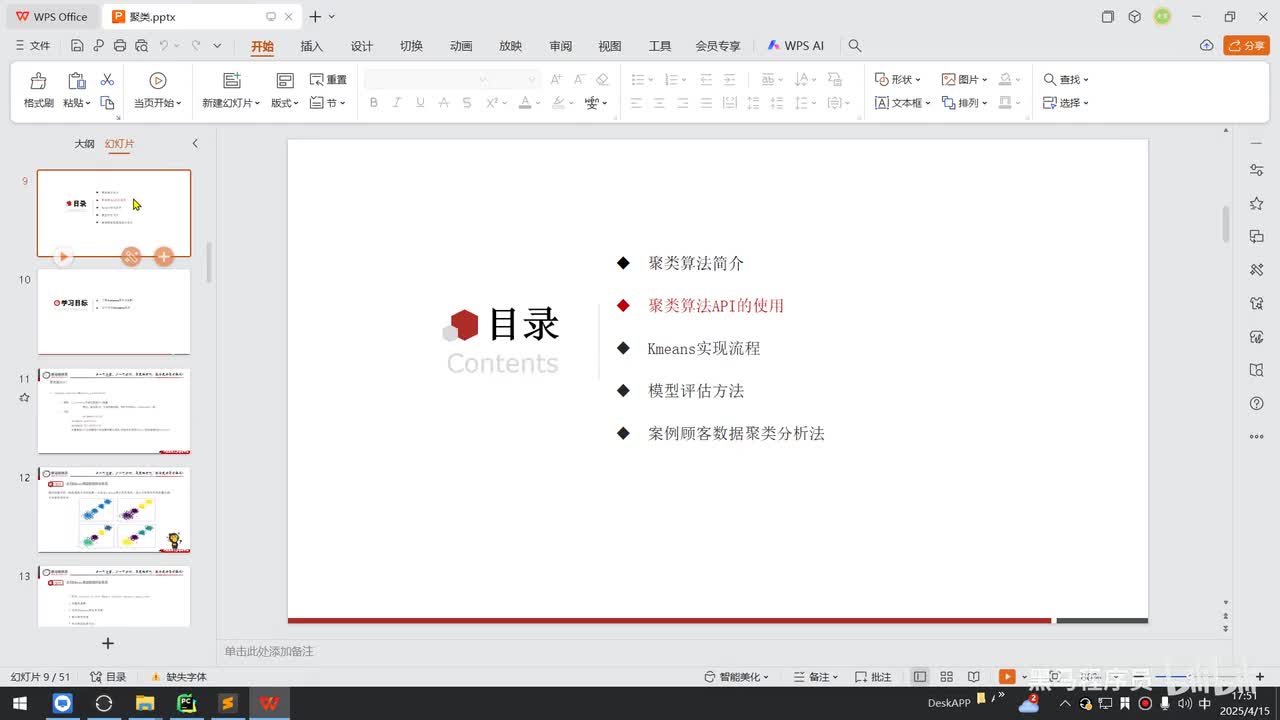
Task: Collapse the slide thumbnail panel arrow
Action: tap(195, 144)
